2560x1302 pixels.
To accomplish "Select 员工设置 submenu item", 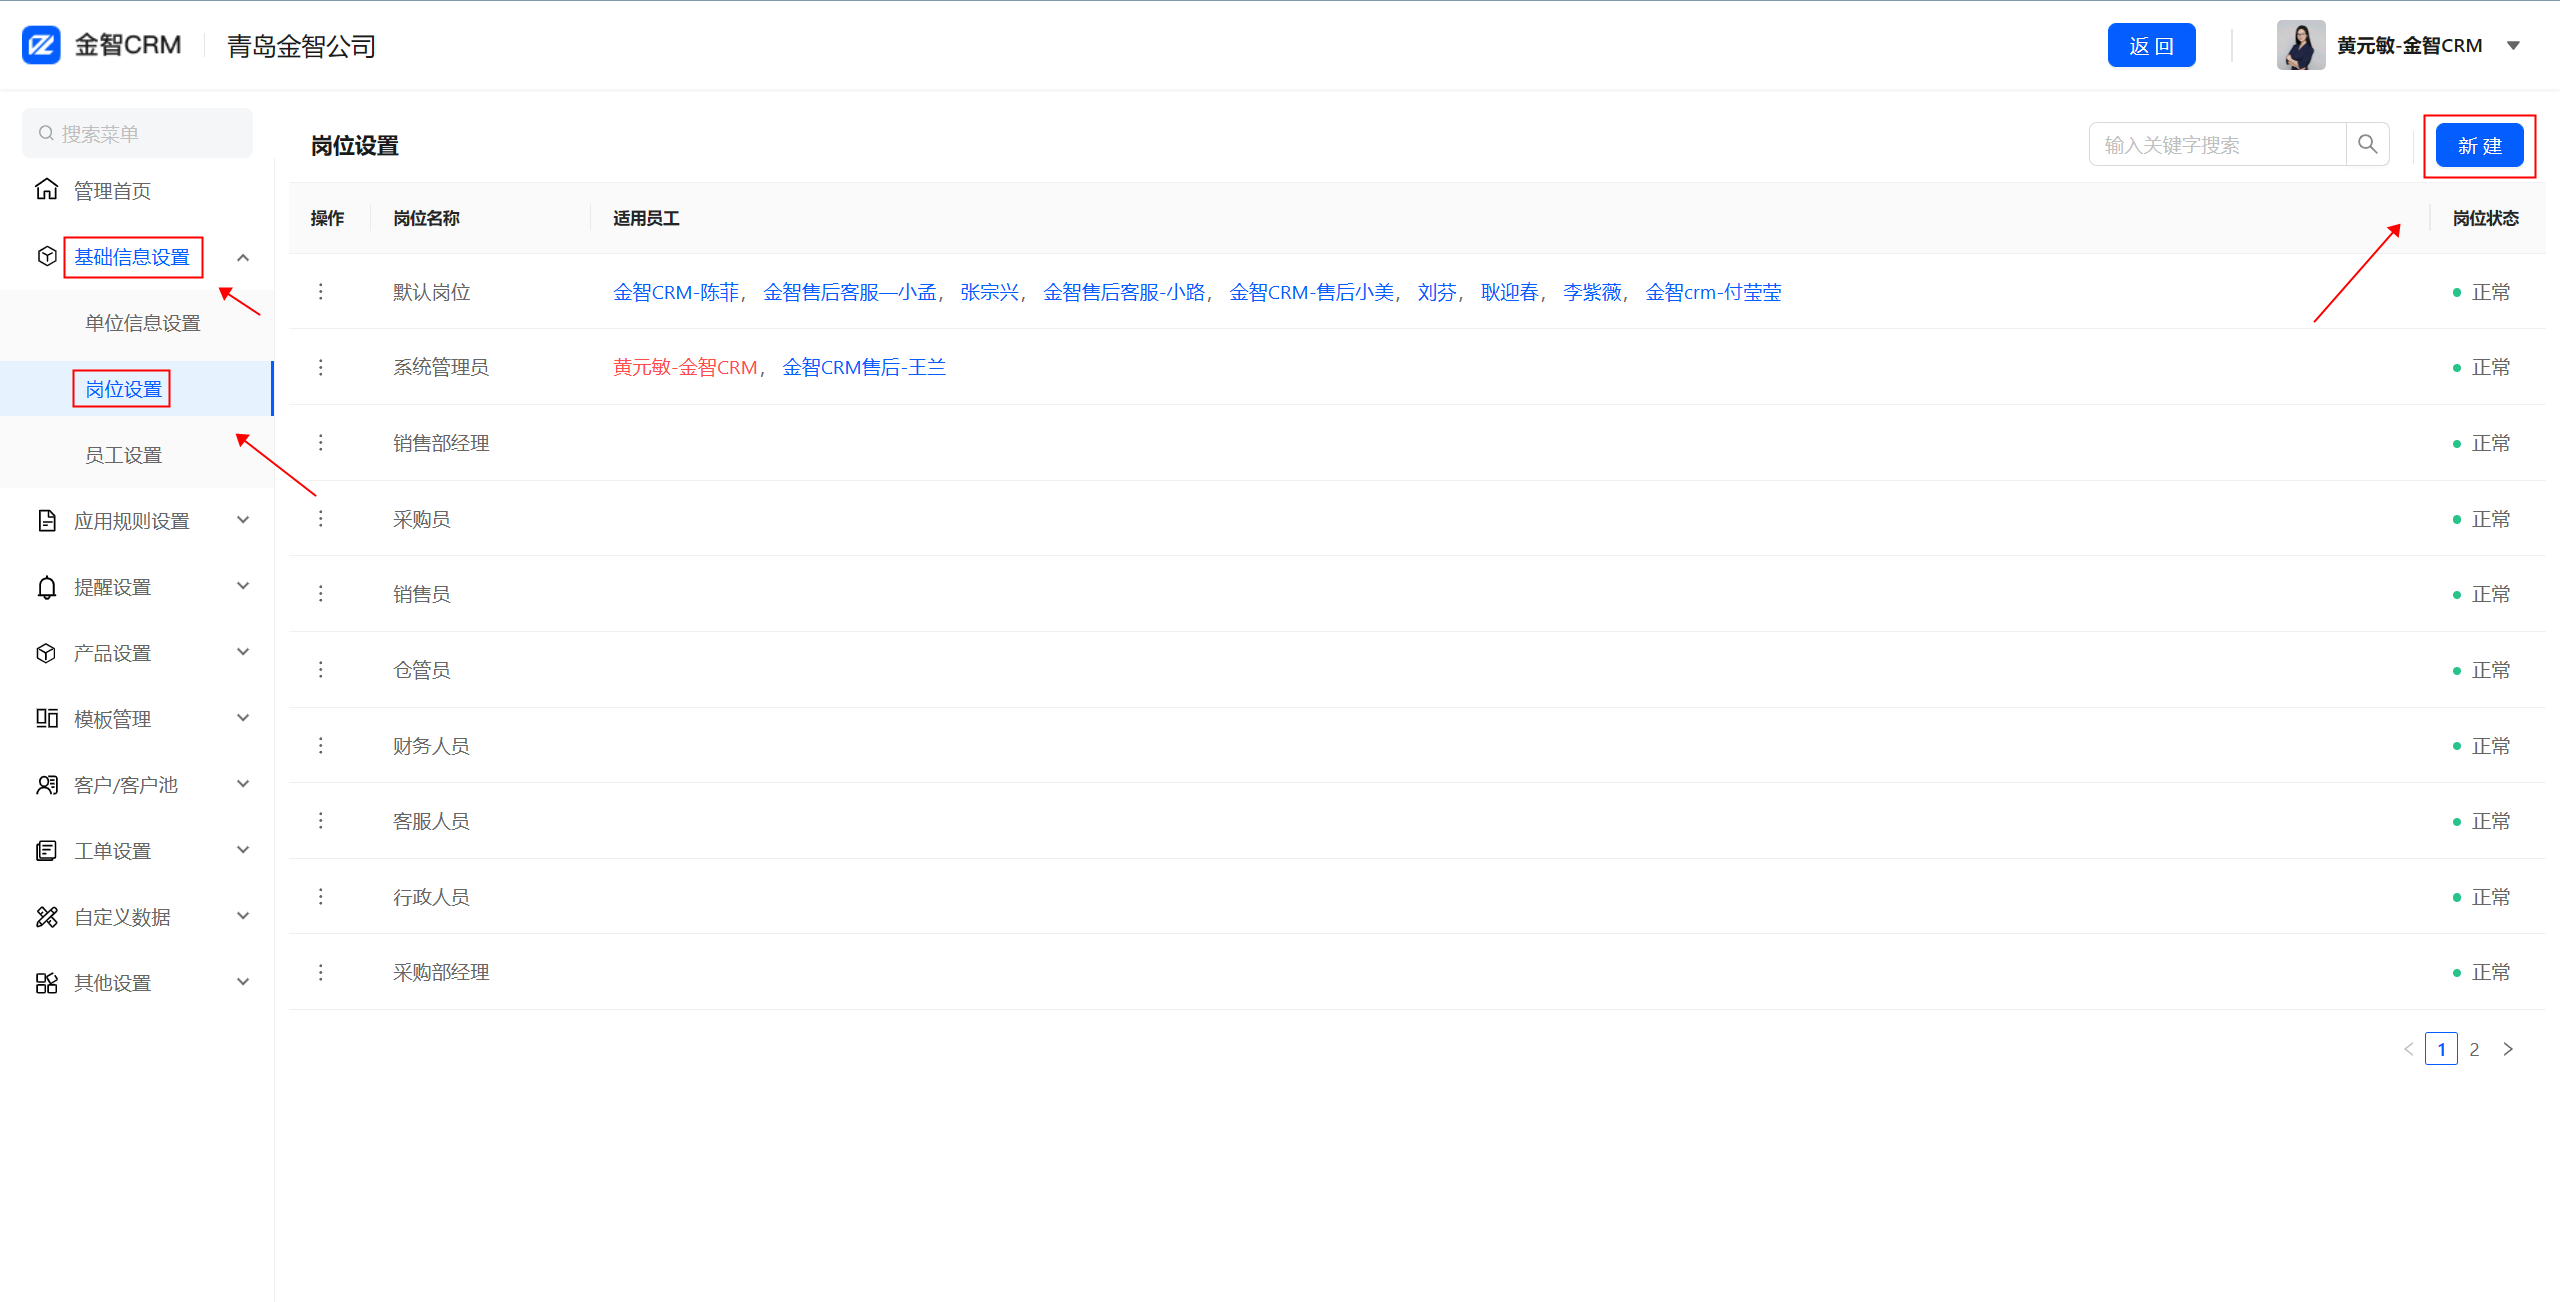I will pos(123,455).
